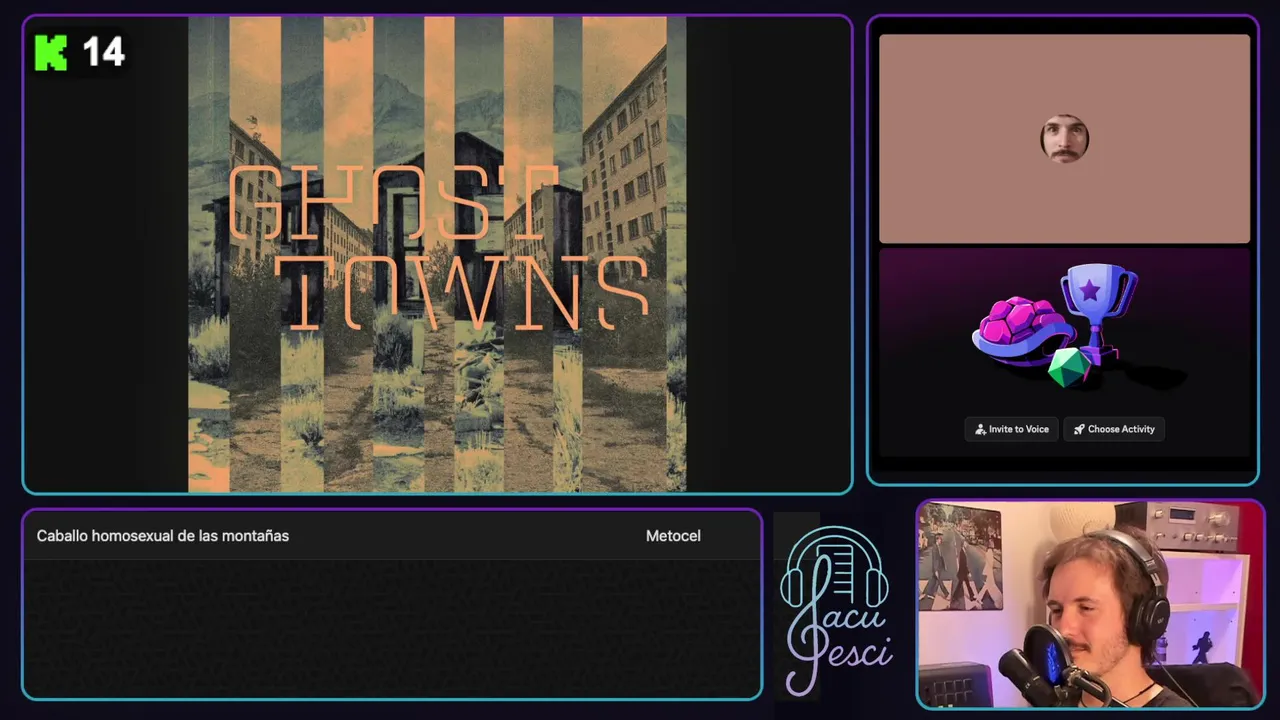Click the round mustached user avatar
Screen dimensions: 1280x720
(1064, 139)
